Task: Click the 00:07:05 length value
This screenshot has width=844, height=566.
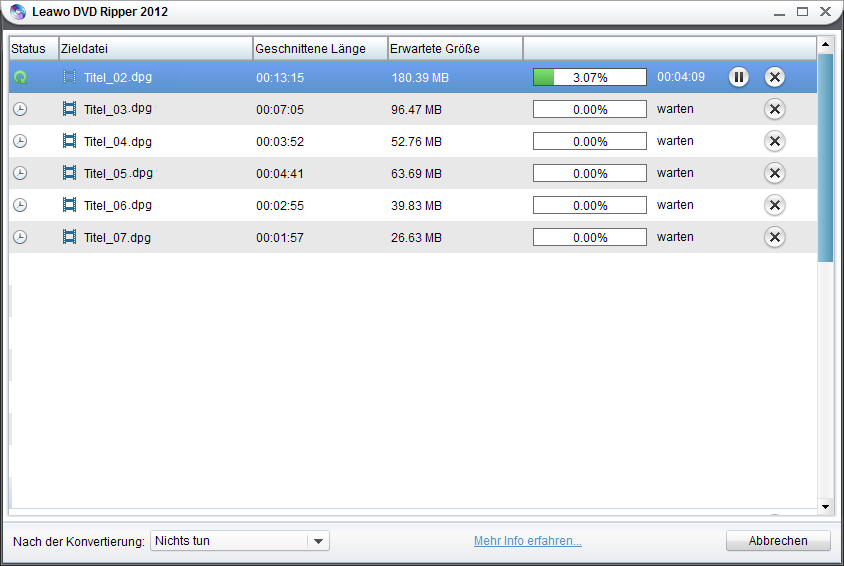Action: point(280,110)
